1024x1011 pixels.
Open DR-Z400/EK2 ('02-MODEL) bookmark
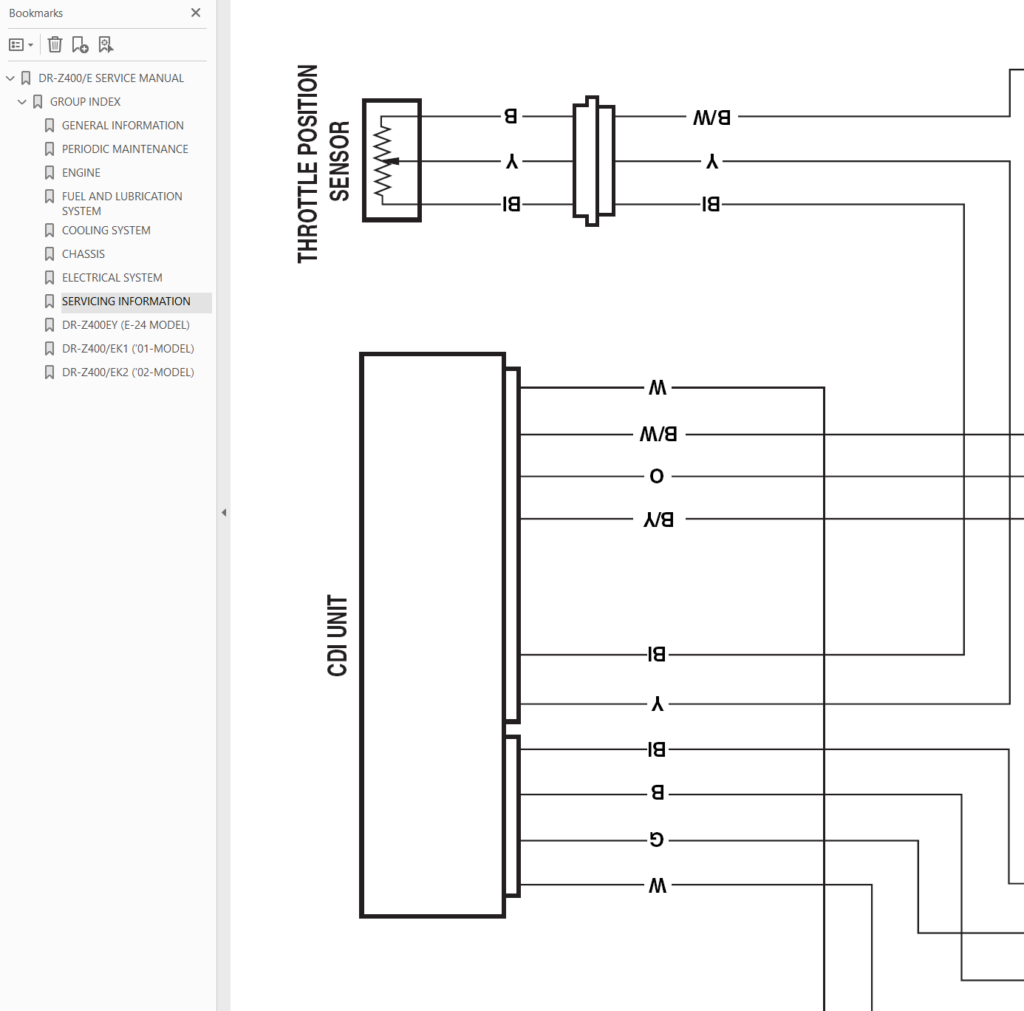[x=128, y=372]
